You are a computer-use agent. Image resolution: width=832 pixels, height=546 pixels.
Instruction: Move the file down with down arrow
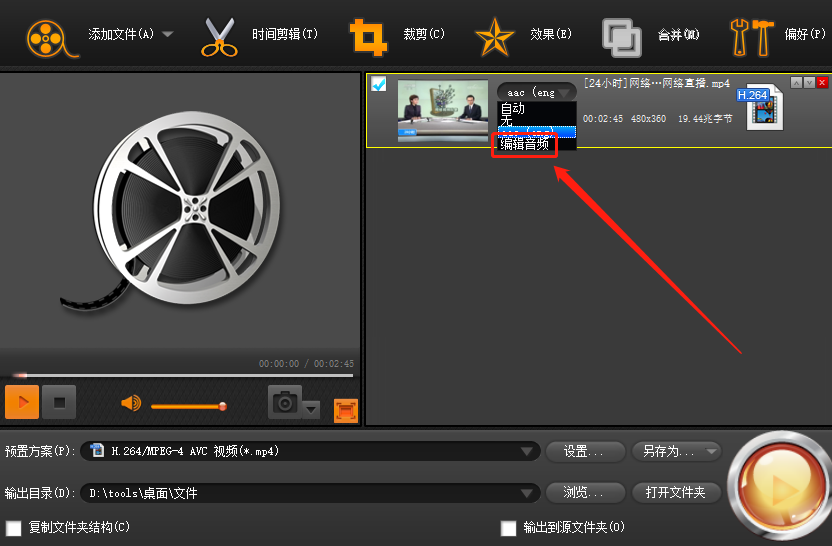[809, 82]
